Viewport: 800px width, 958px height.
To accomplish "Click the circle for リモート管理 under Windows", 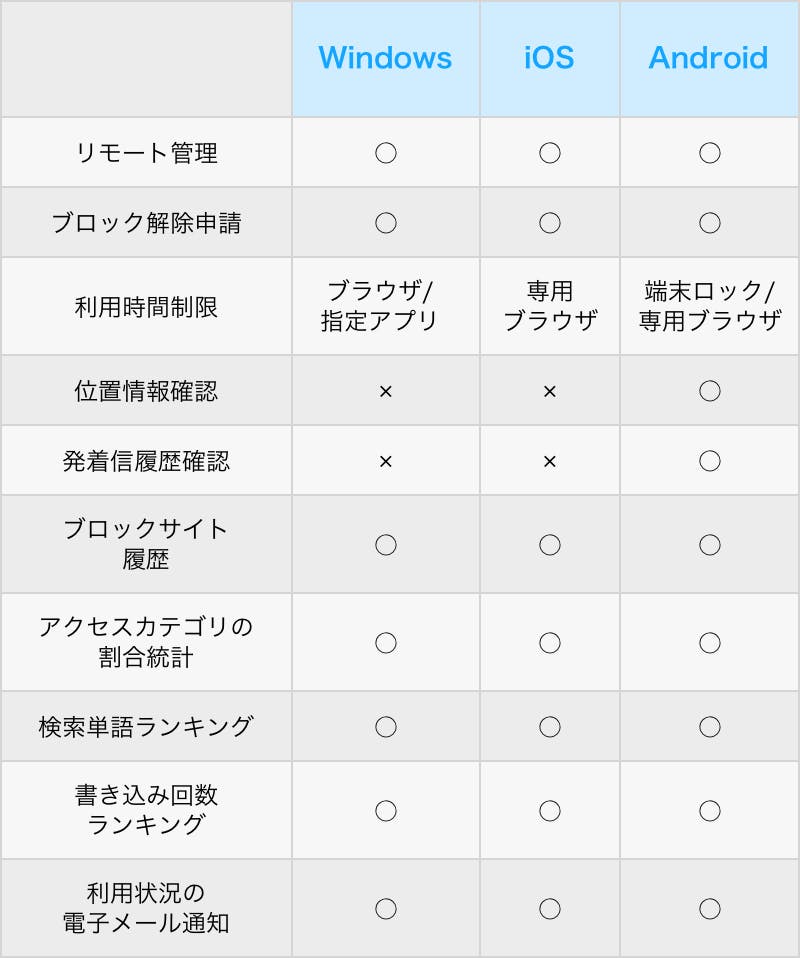I will point(386,153).
